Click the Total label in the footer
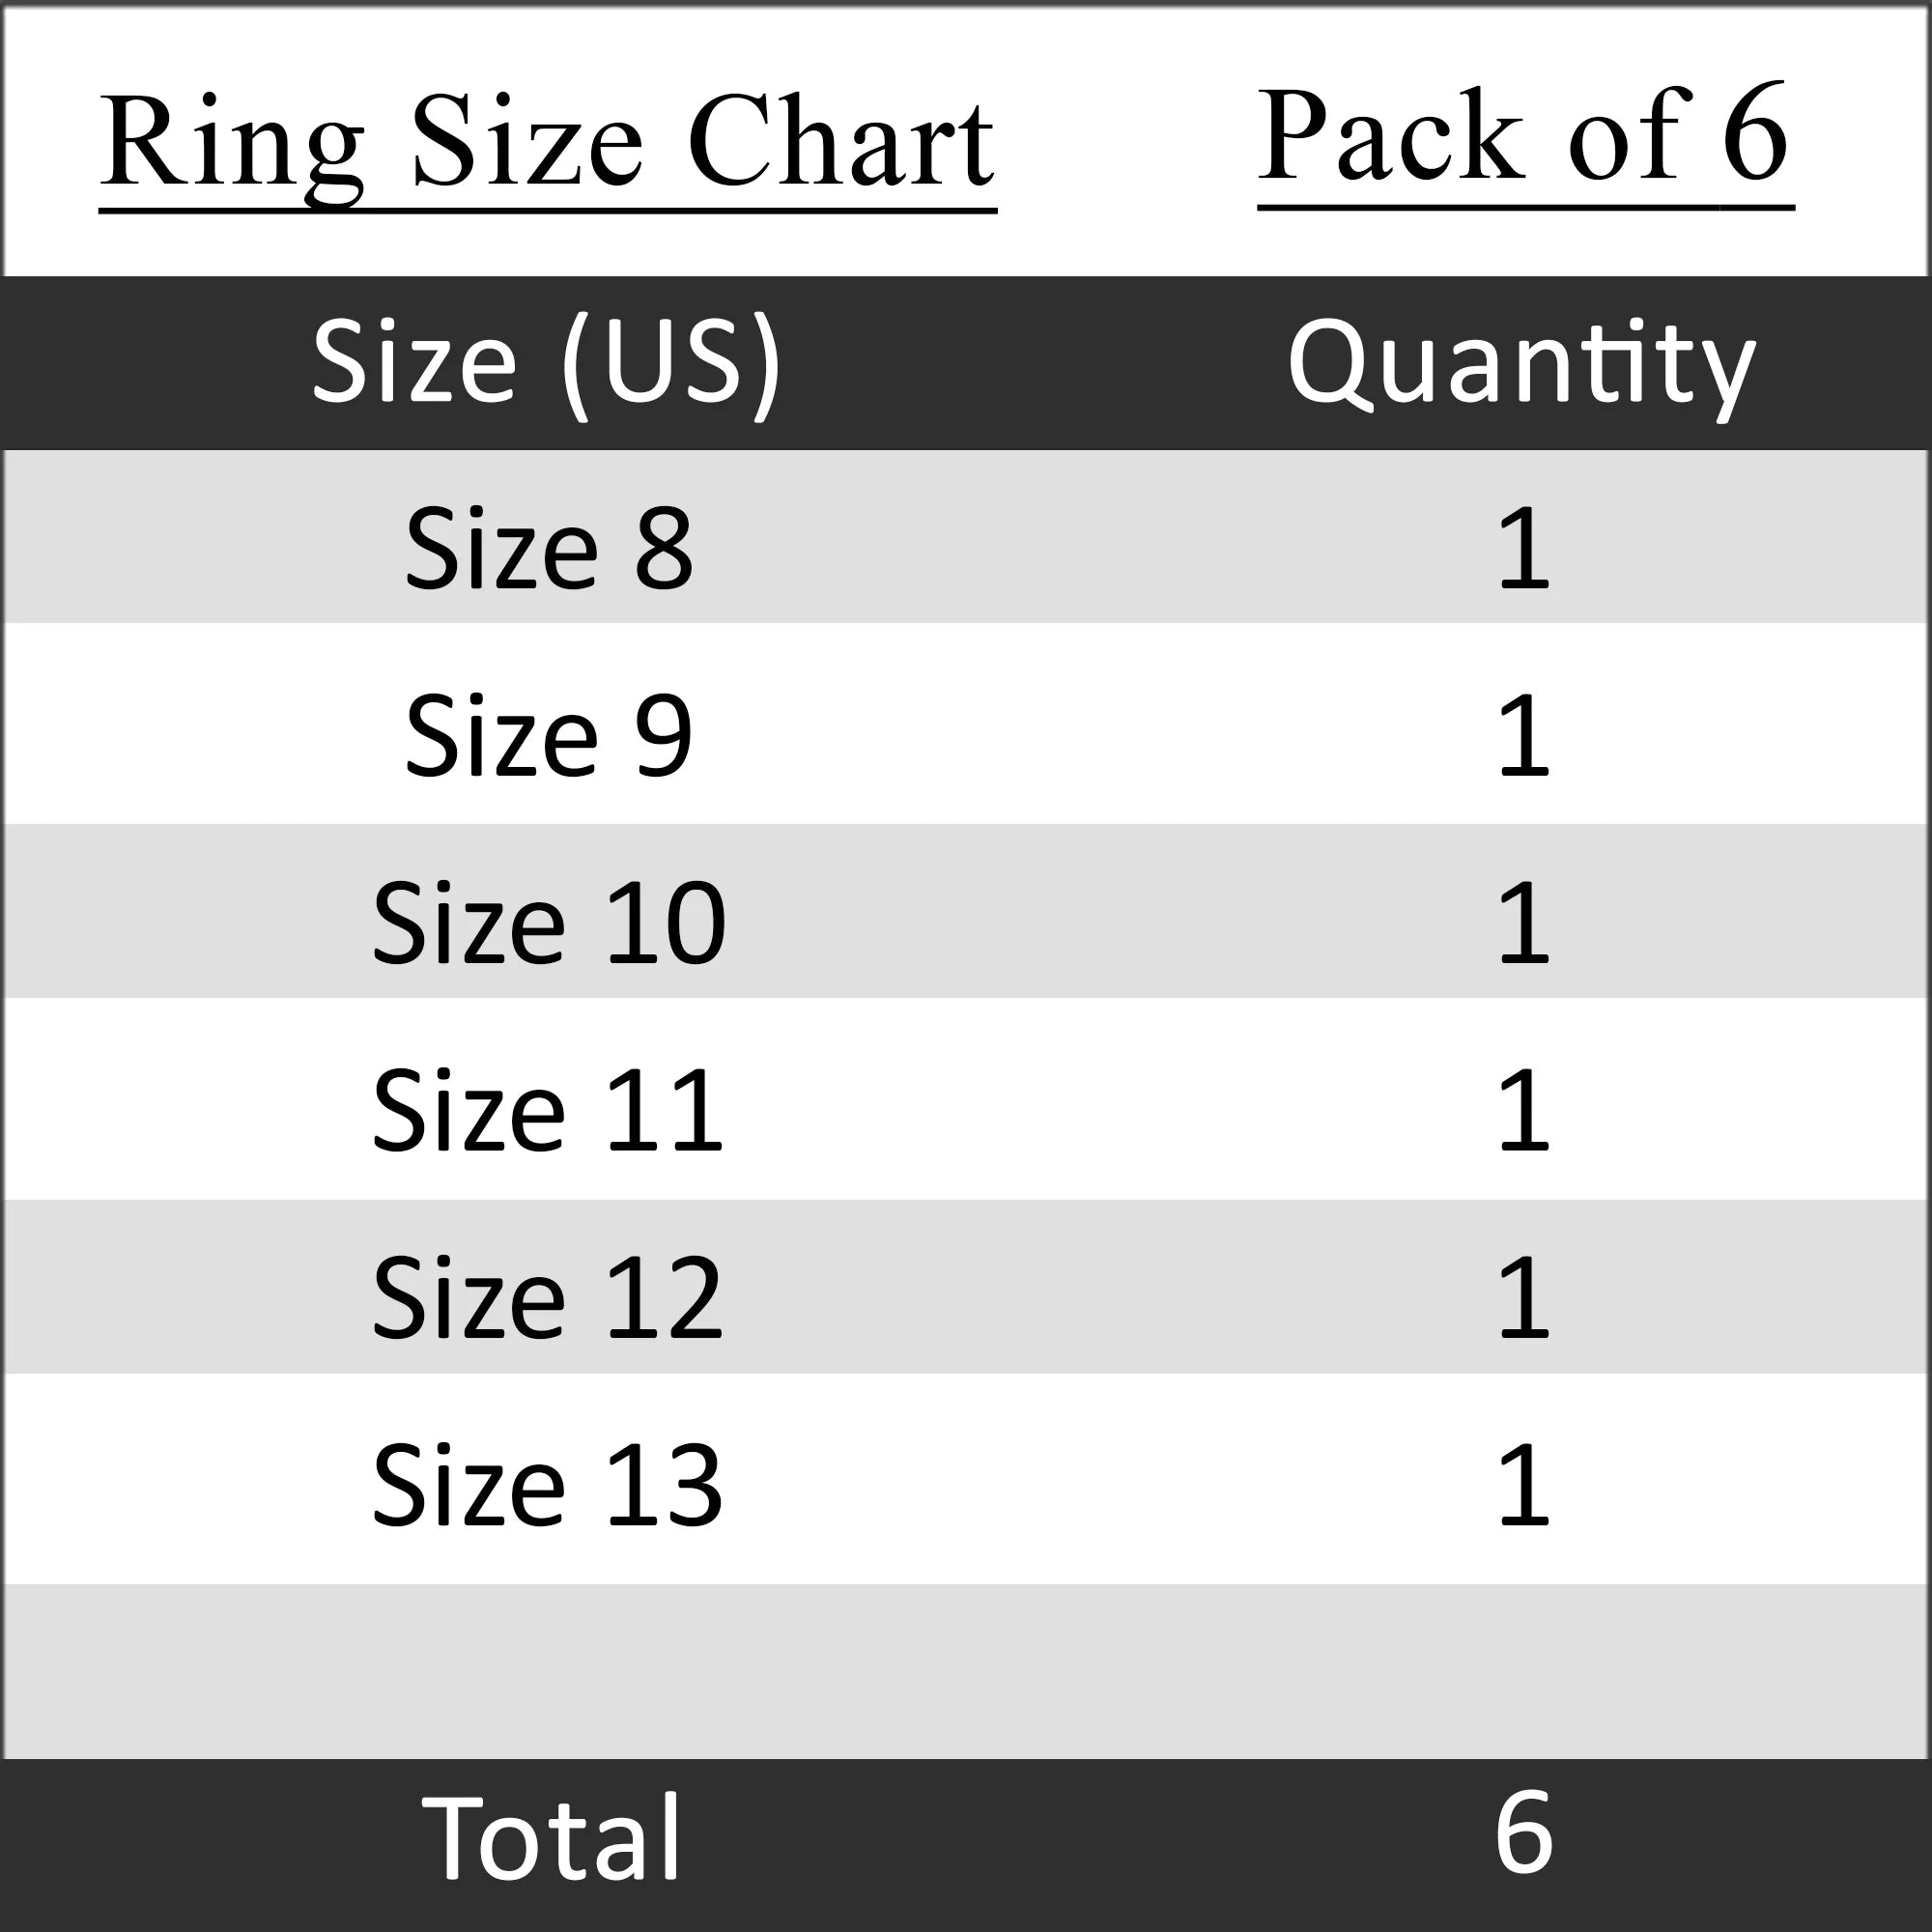1932x1932 pixels. [551, 1838]
